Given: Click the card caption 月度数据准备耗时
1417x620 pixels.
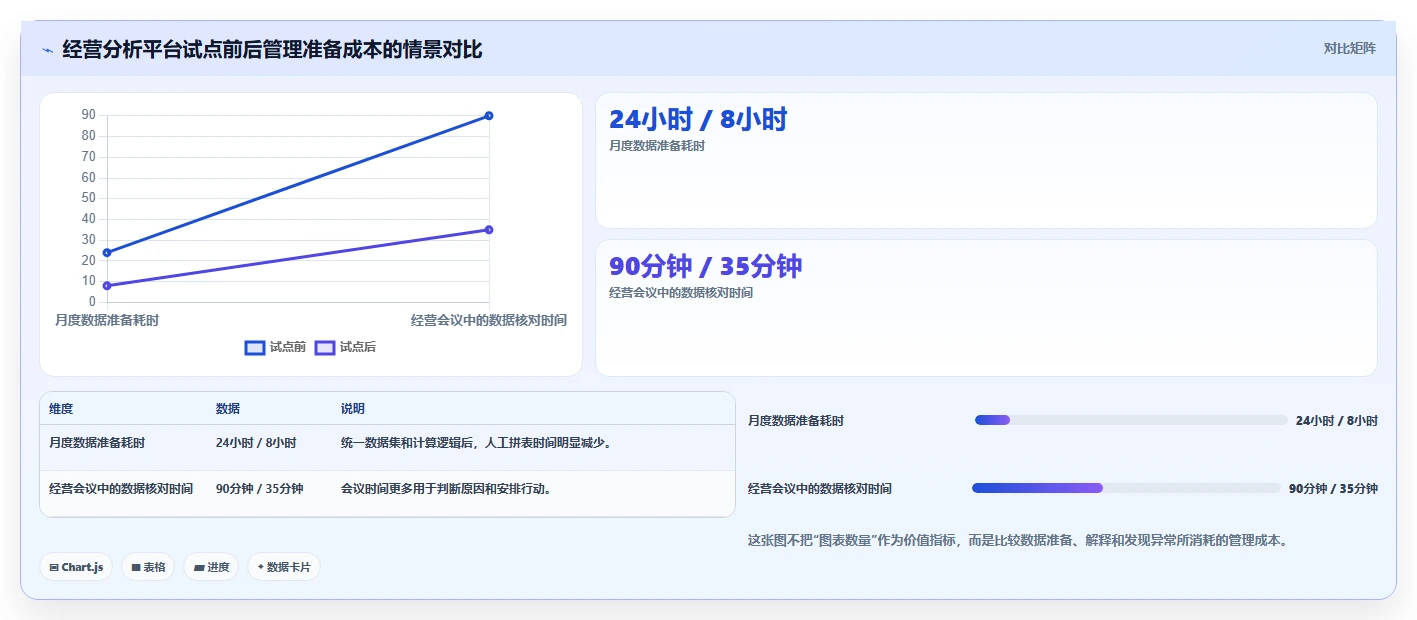Looking at the screenshot, I should point(657,146).
